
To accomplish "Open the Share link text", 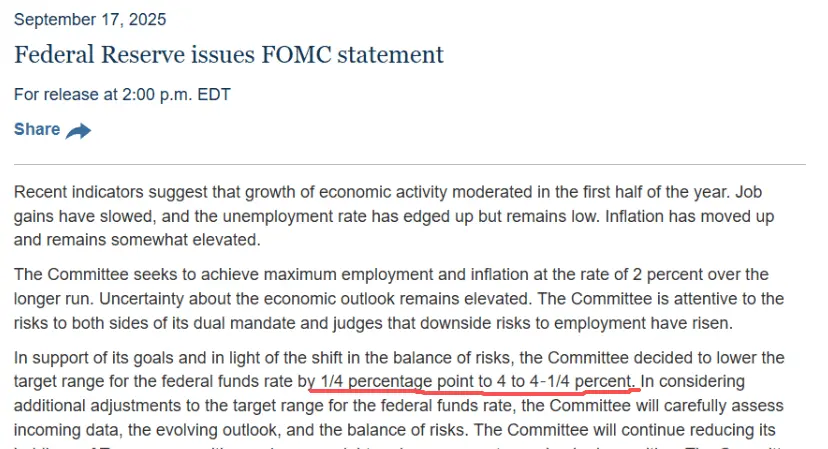I will click(x=37, y=129).
